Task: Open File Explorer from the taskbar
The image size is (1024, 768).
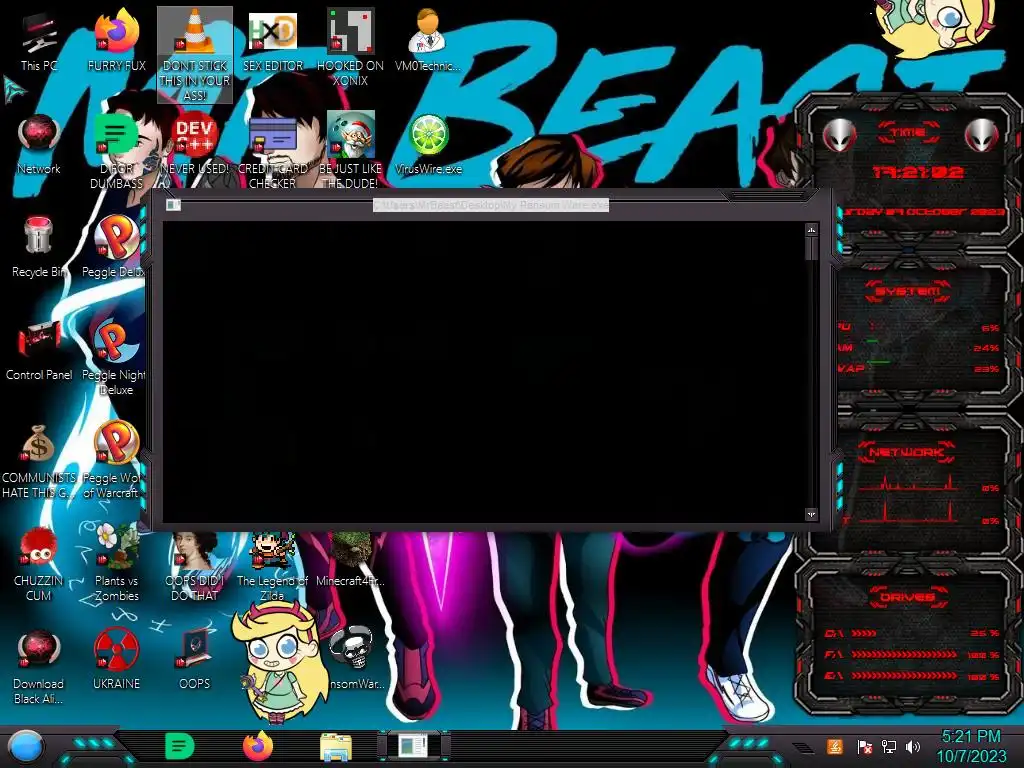Action: (336, 747)
